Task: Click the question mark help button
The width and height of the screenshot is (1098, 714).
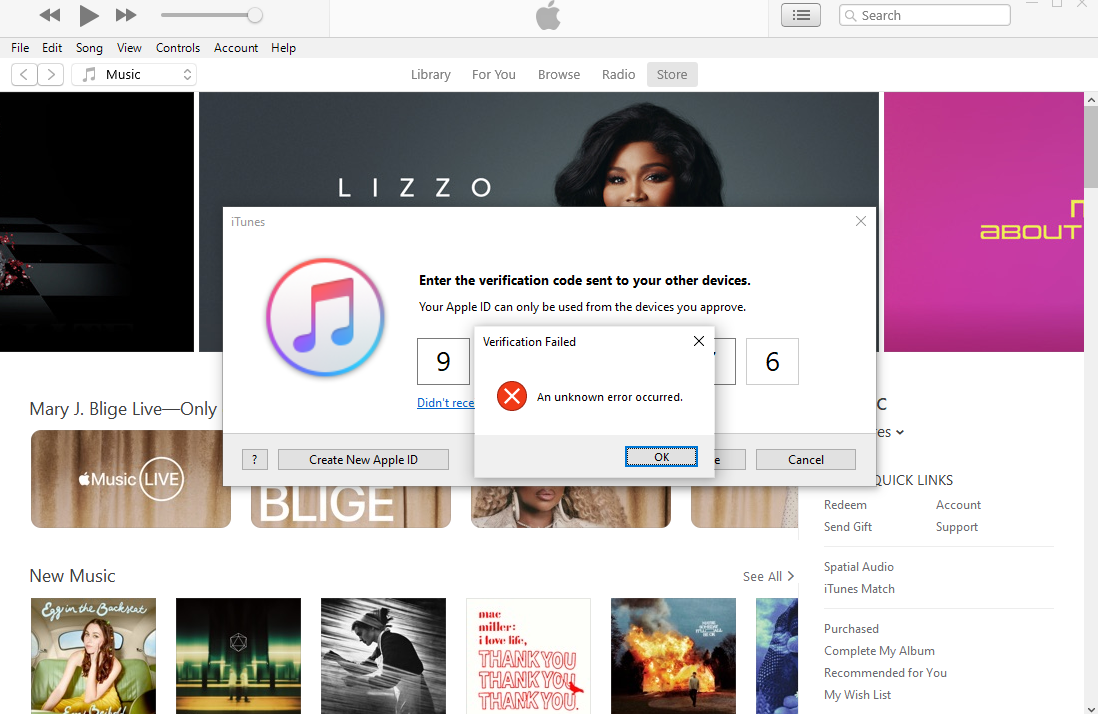Action: [x=255, y=459]
